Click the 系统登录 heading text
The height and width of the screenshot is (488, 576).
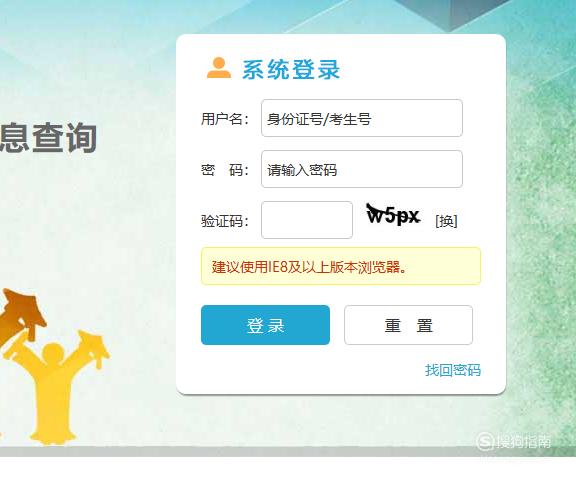click(291, 69)
